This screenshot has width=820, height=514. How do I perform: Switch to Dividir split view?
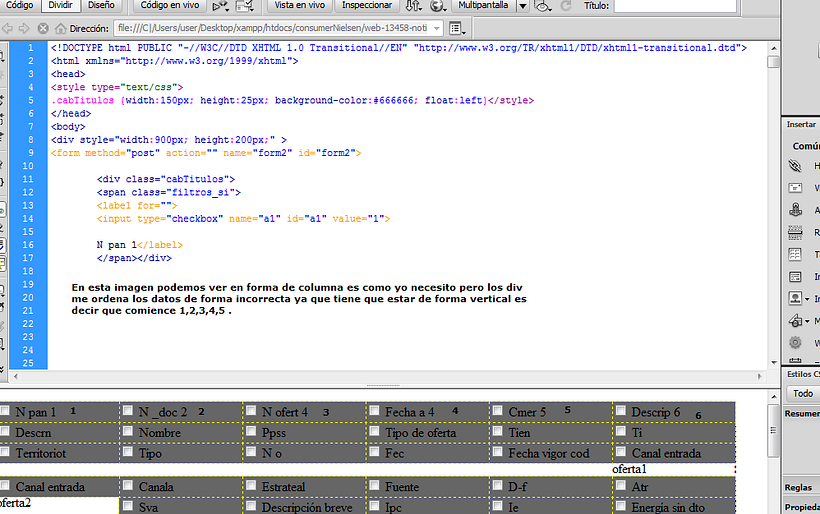point(60,5)
